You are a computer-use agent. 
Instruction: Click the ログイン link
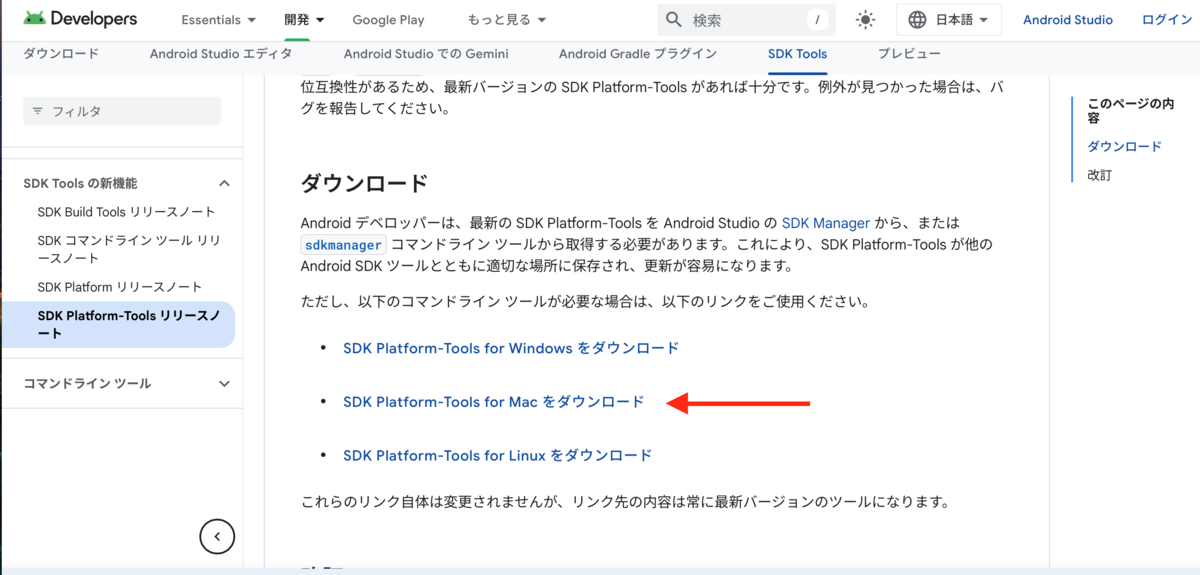[x=1166, y=20]
